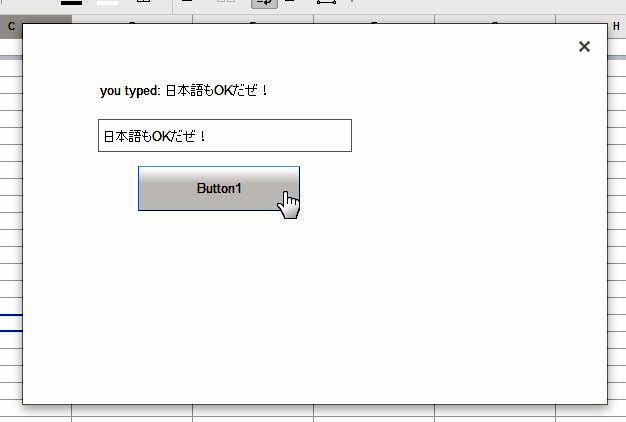Image resolution: width=626 pixels, height=422 pixels.
Task: Click the vertical align icon beside wrap
Action: click(290, 3)
